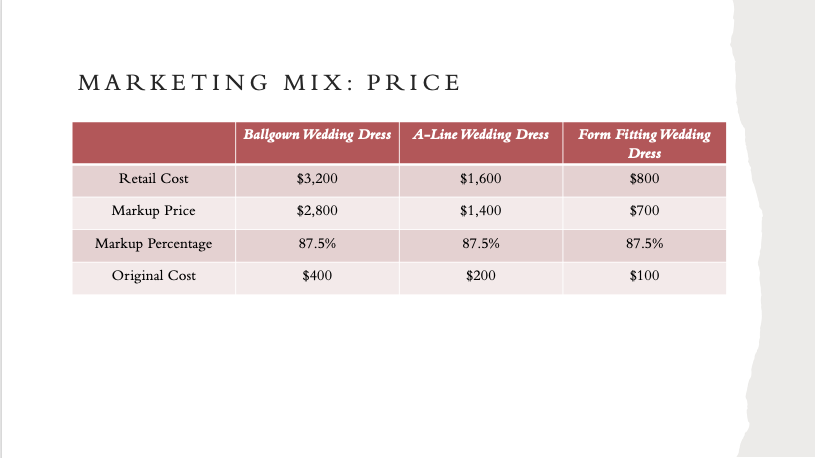815x458 pixels.
Task: Select the Markup Percentage row label
Action: click(153, 243)
